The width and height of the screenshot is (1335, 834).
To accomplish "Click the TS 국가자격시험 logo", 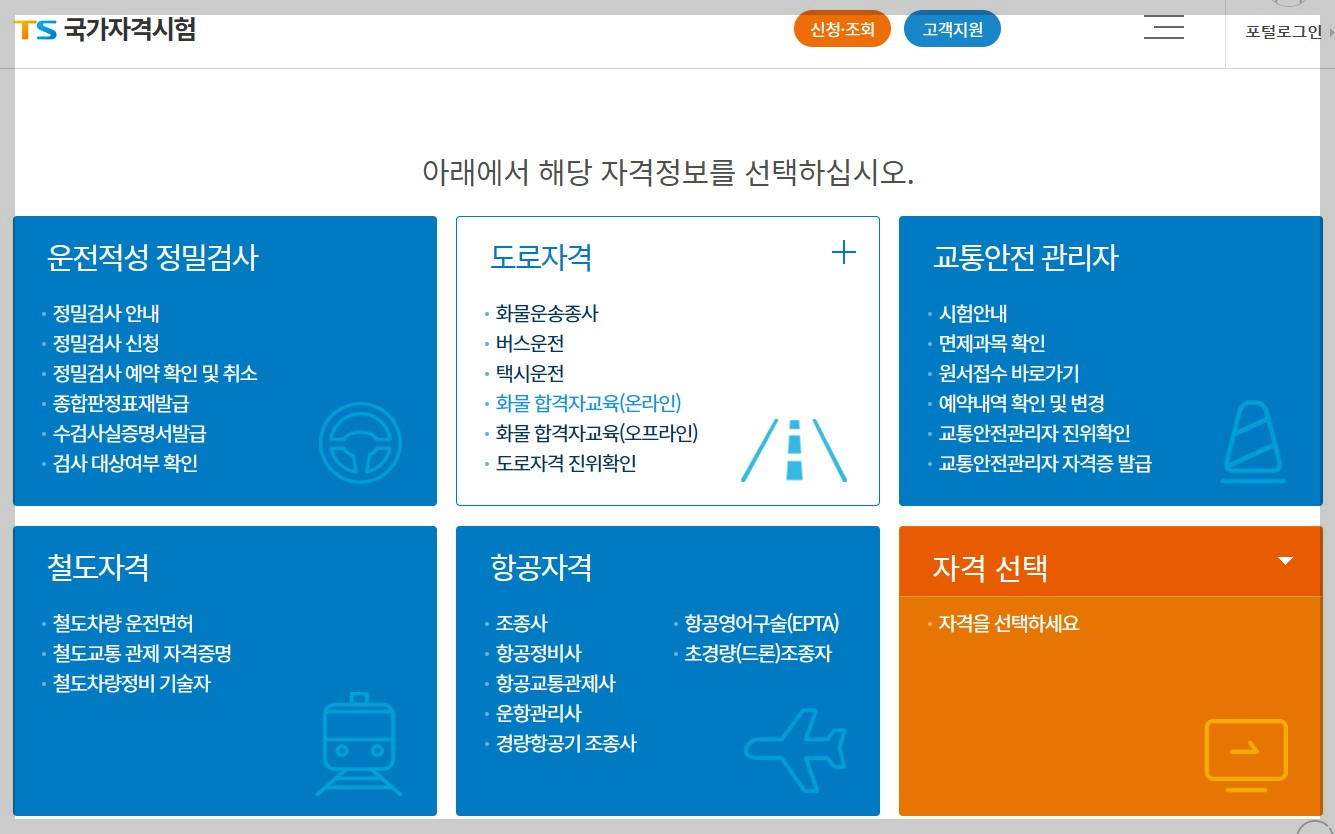I will pyautogui.click(x=105, y=29).
